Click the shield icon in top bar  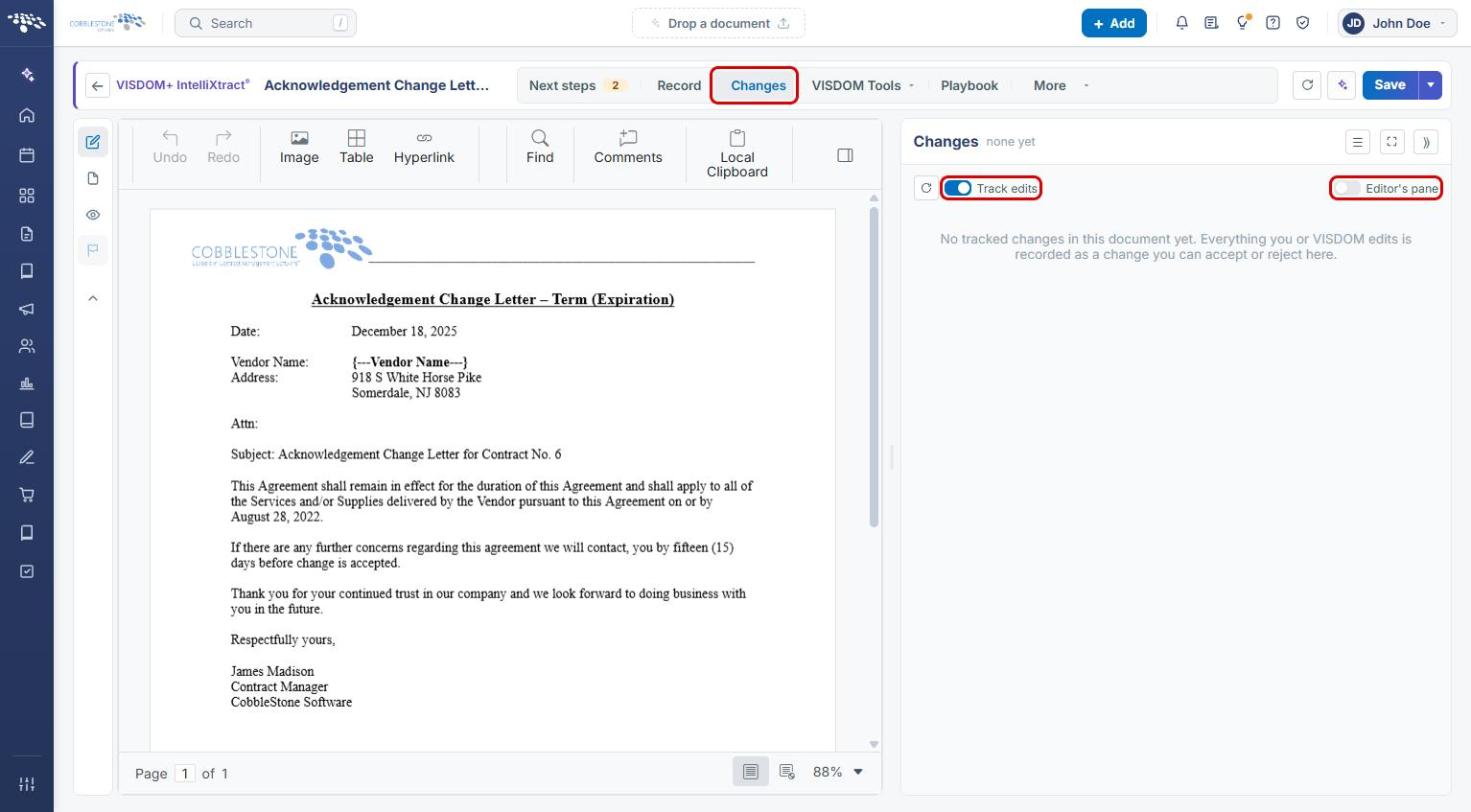(x=1303, y=23)
